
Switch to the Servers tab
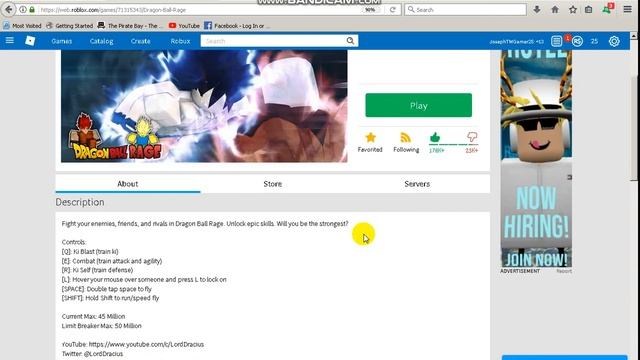pos(417,184)
